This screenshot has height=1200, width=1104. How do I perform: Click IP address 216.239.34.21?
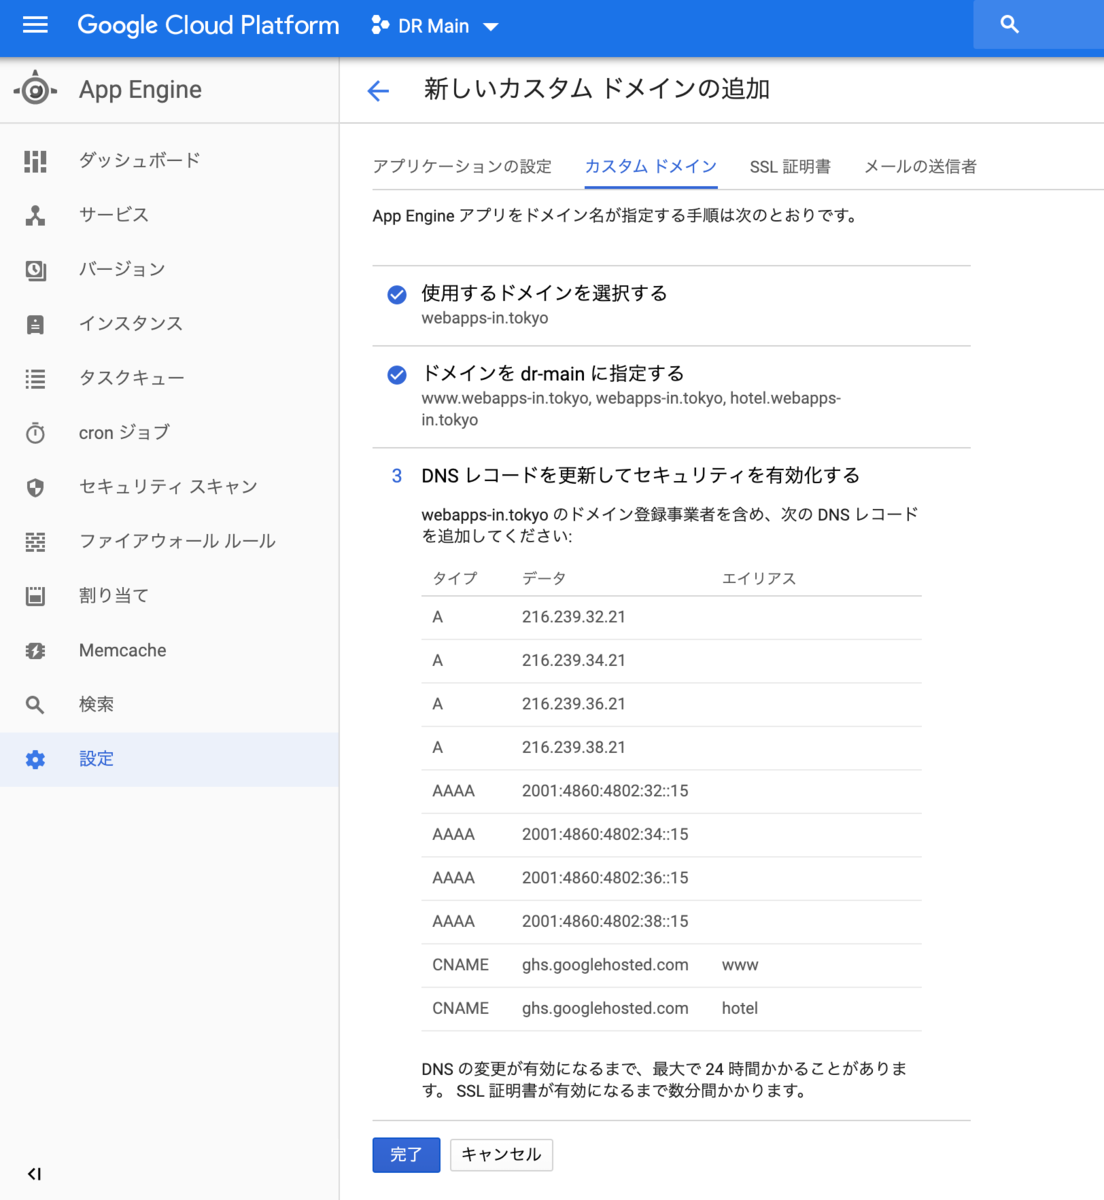574,661
